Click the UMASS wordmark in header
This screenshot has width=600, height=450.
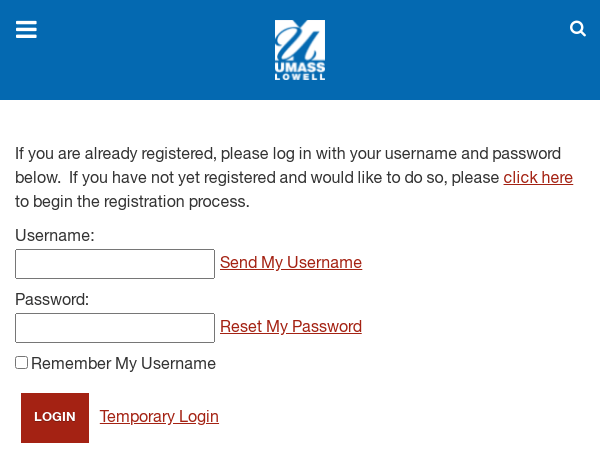tap(300, 67)
